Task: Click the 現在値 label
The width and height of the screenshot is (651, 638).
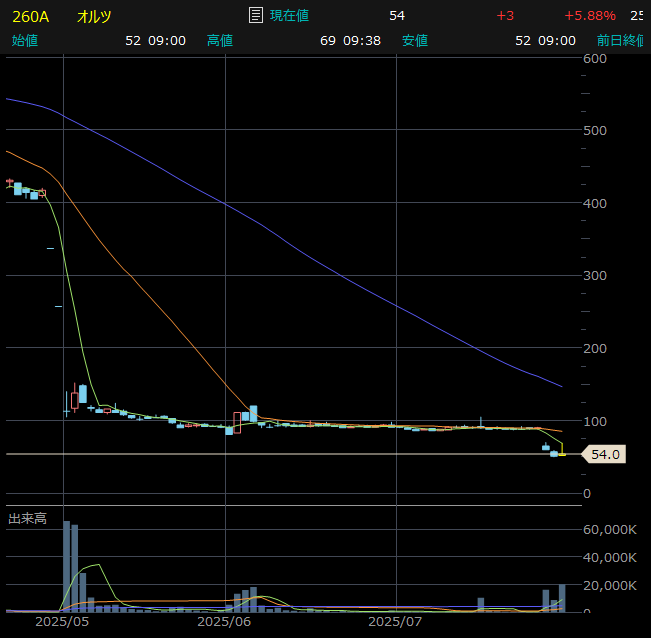Action: click(289, 16)
